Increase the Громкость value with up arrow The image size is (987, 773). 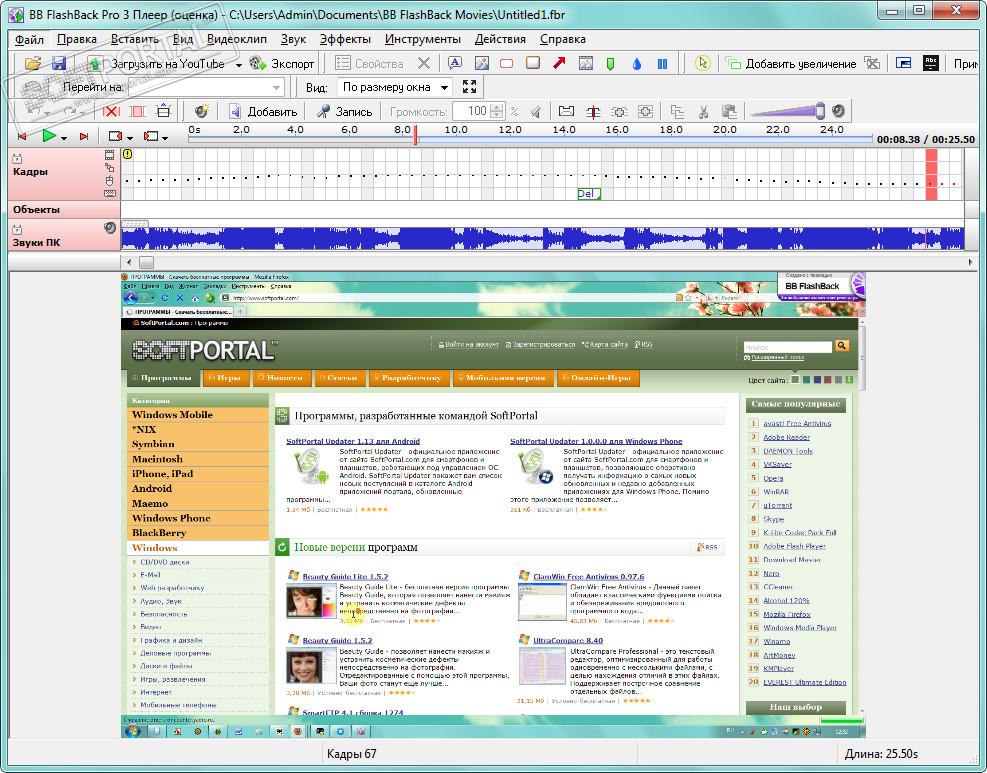coord(497,108)
